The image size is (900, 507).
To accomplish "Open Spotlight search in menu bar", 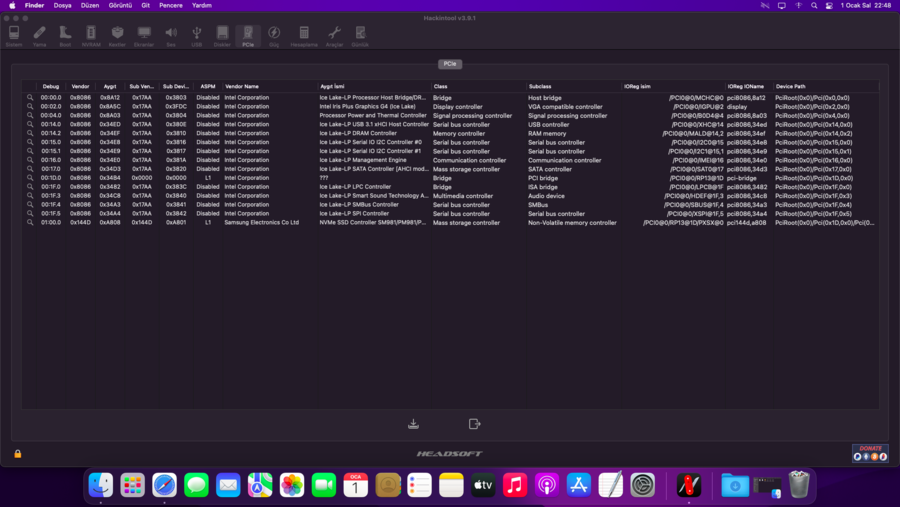I will (814, 5).
